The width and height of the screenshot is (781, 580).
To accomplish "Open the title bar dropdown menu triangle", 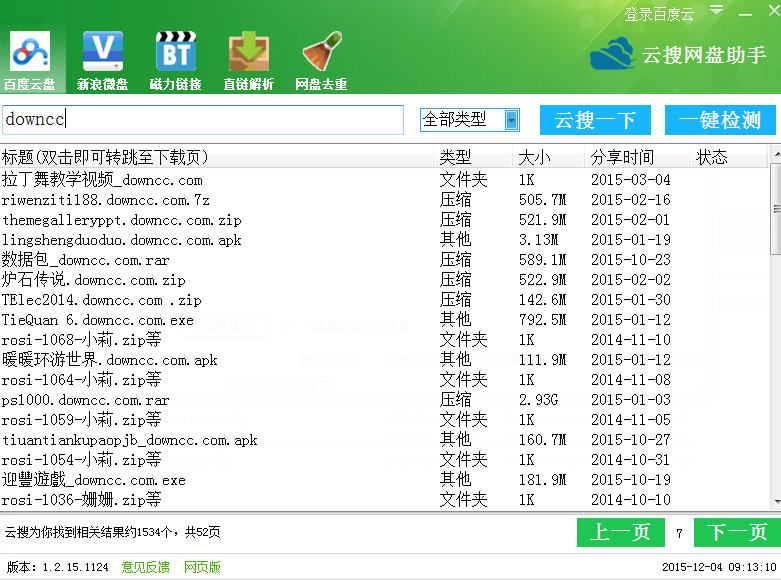I will pyautogui.click(x=716, y=10).
